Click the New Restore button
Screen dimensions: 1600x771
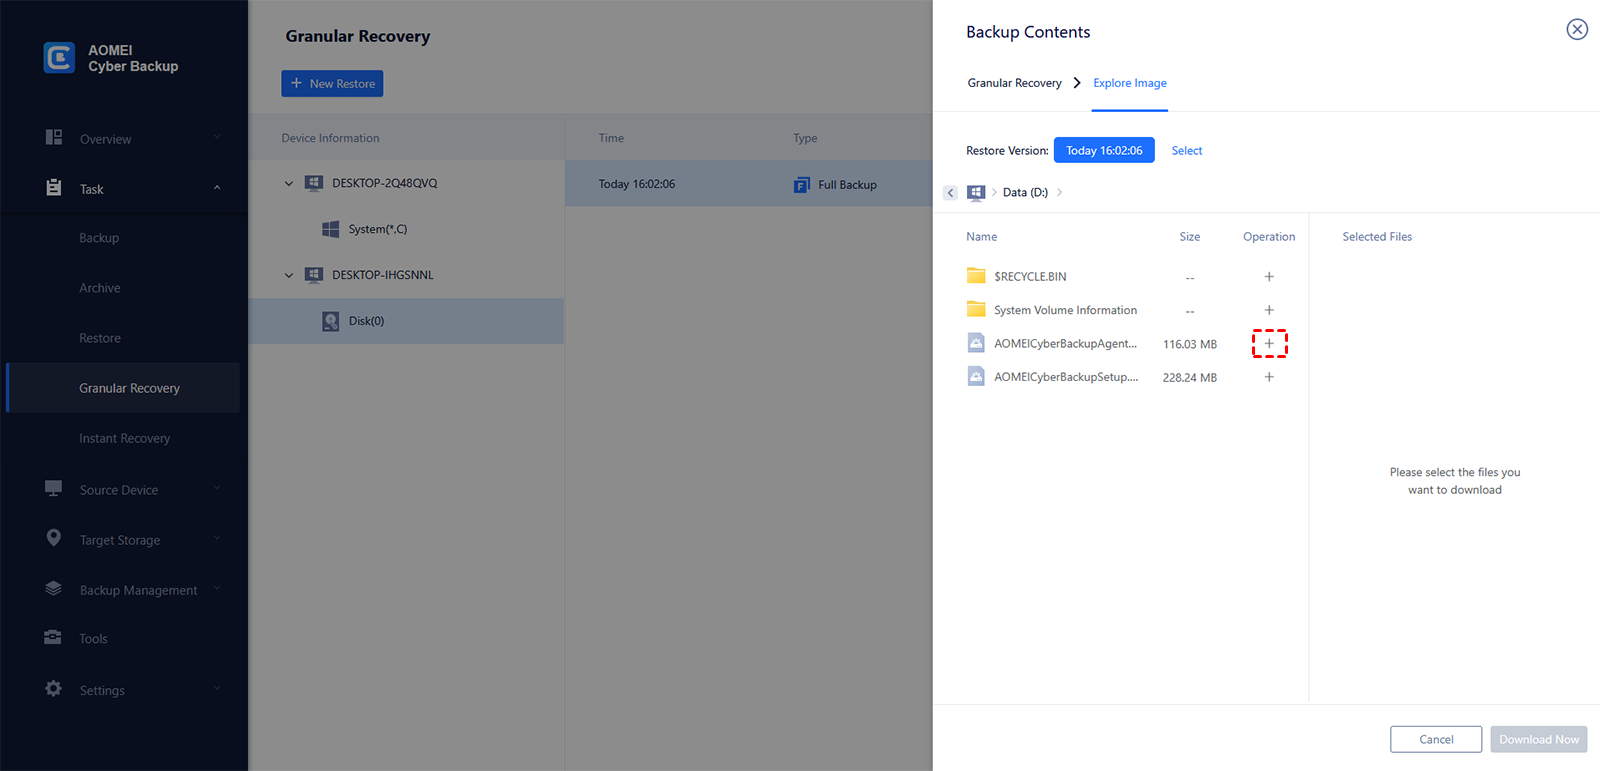(332, 84)
